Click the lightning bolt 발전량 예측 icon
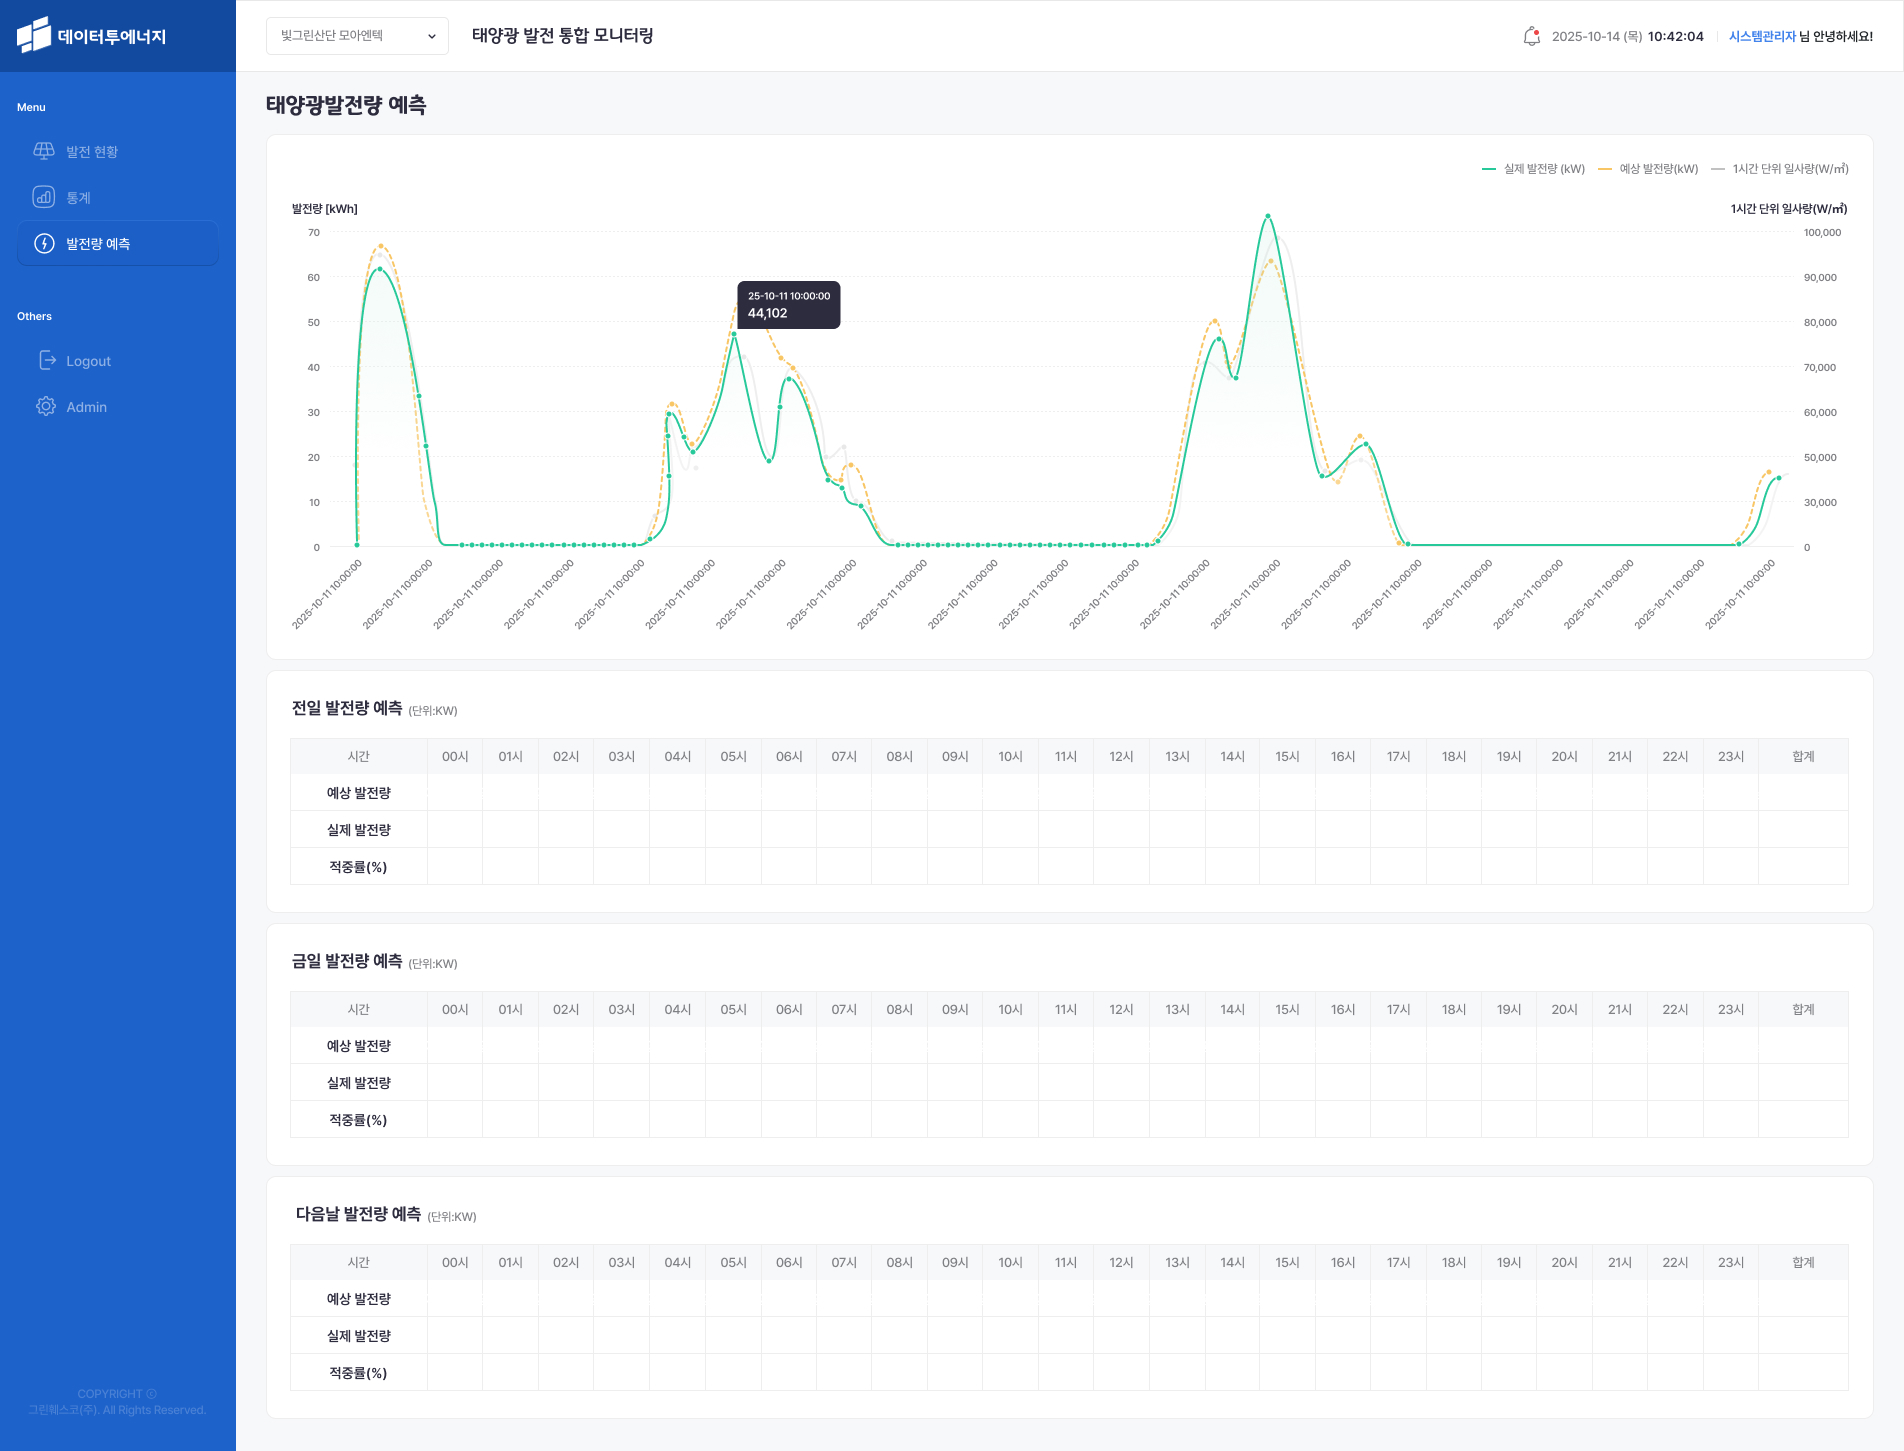This screenshot has height=1451, width=1904. pos(44,244)
